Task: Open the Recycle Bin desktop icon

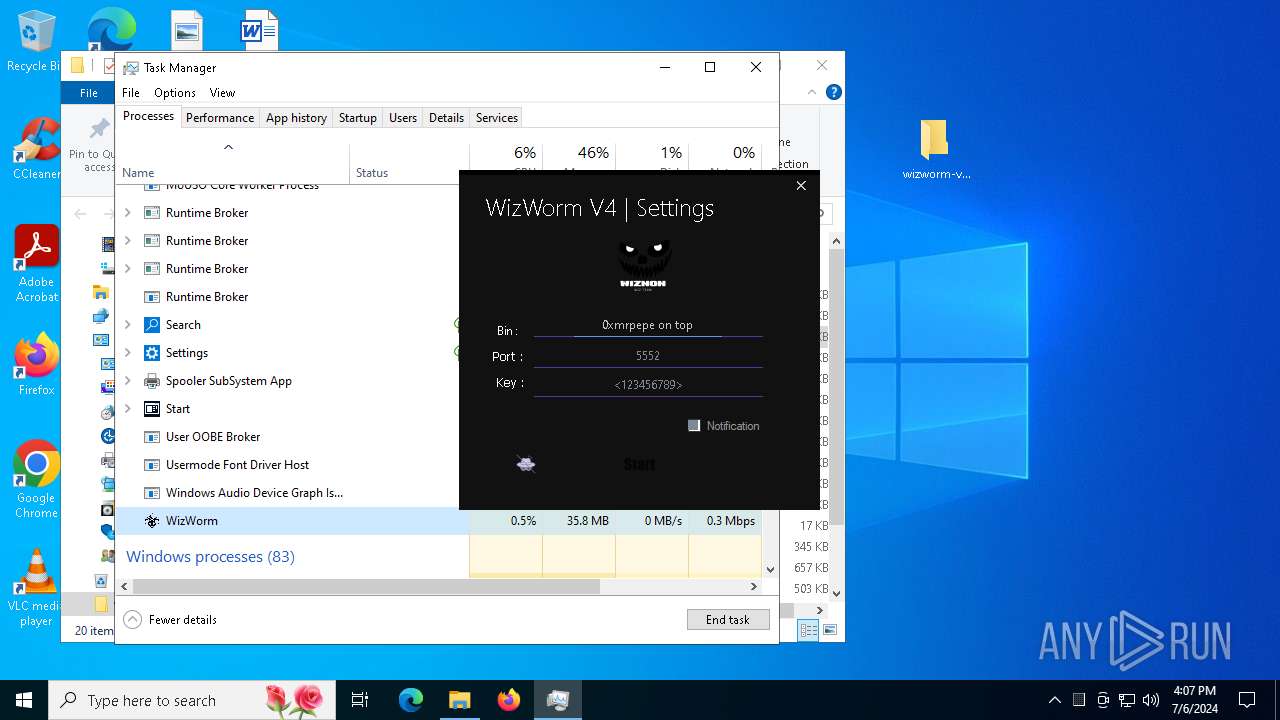Action: pyautogui.click(x=35, y=42)
